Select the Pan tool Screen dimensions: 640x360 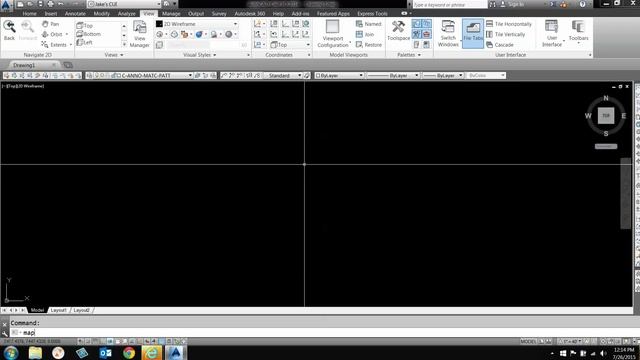50,24
